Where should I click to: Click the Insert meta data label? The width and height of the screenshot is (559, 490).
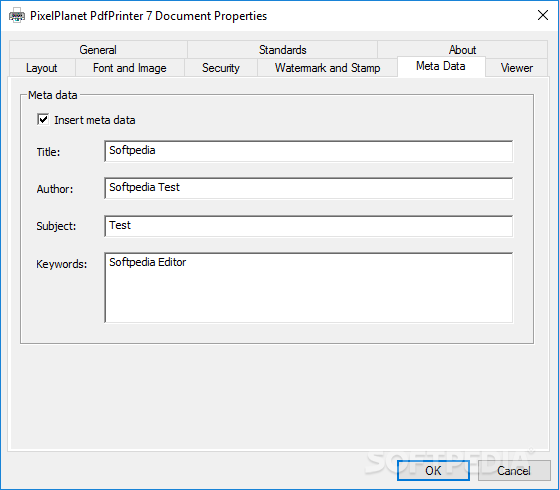click(x=95, y=120)
